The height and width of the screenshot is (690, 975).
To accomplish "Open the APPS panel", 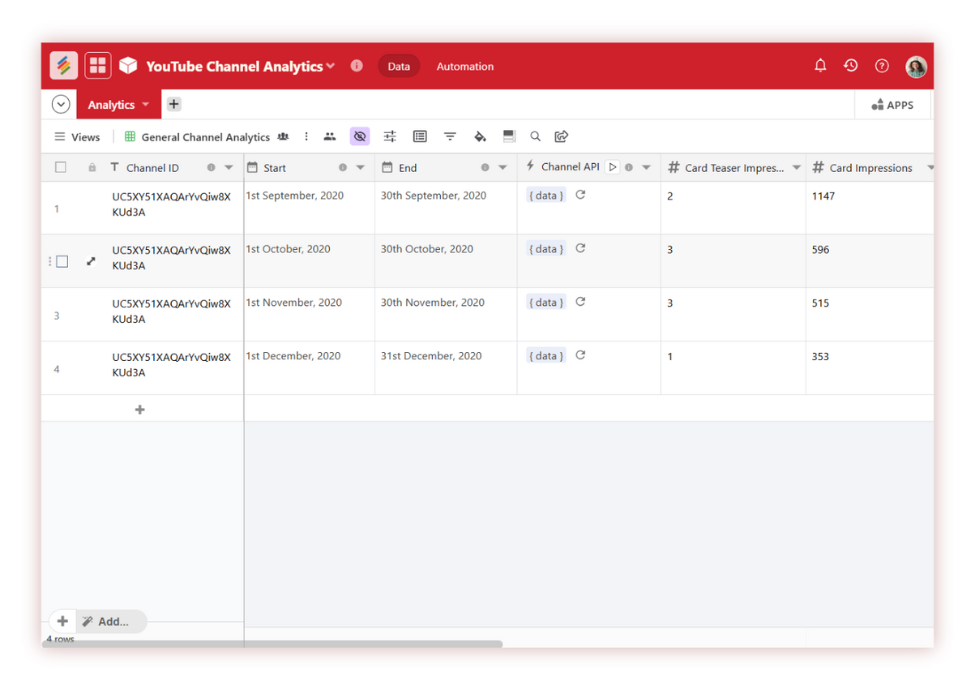I will point(892,104).
